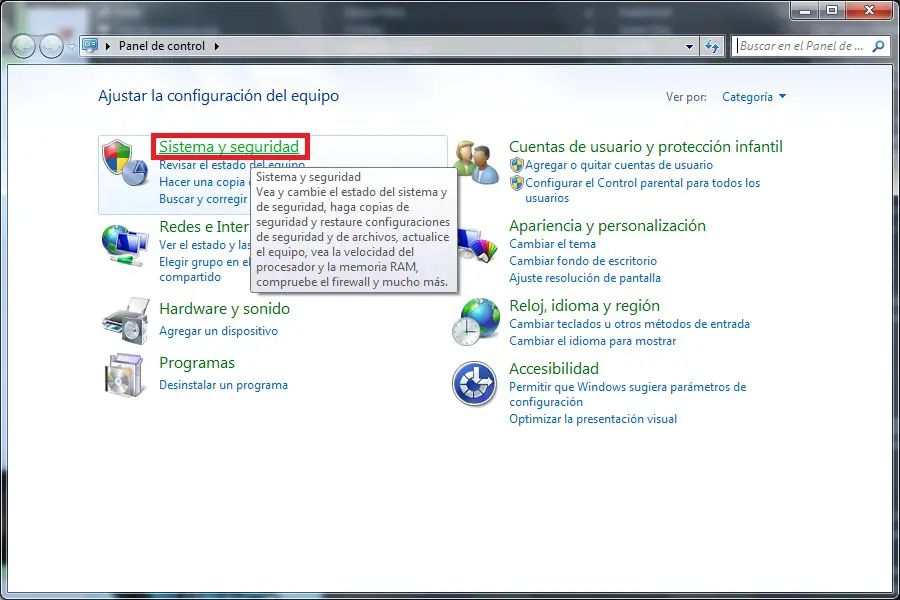The image size is (900, 600).
Task: Open the Categoría view-by dropdown
Action: [754, 96]
